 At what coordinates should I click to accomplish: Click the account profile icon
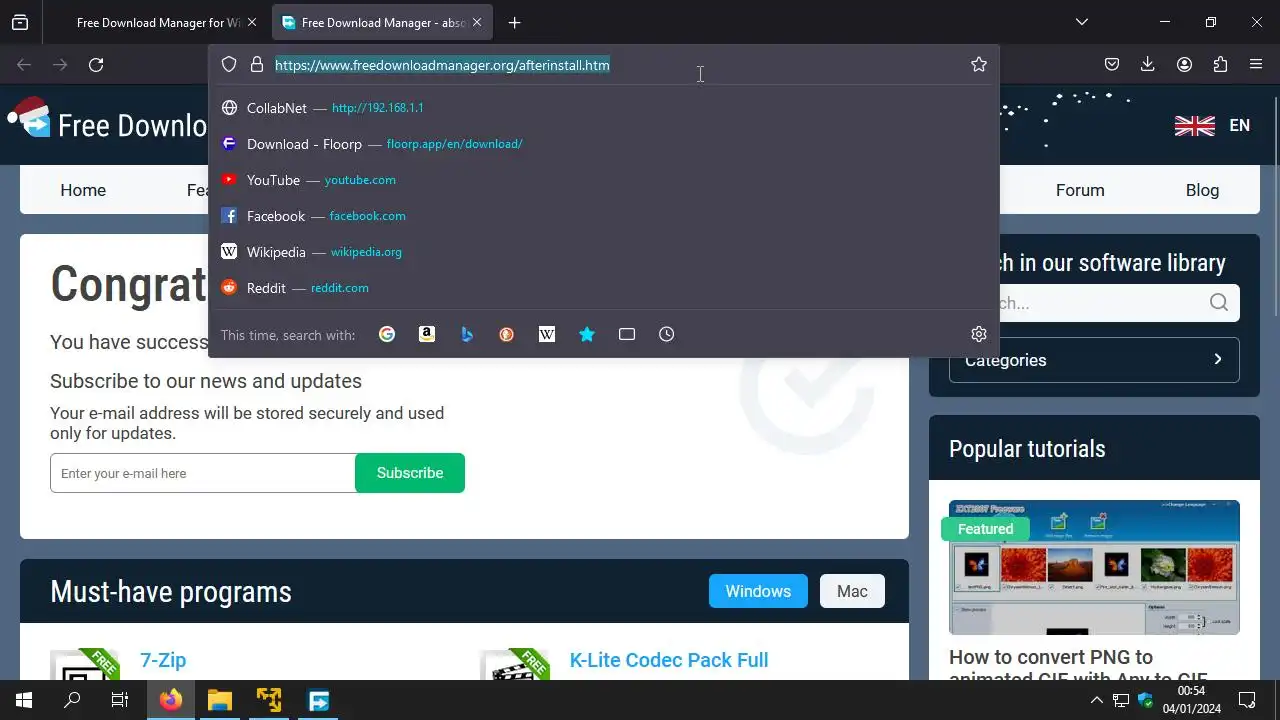(1184, 65)
